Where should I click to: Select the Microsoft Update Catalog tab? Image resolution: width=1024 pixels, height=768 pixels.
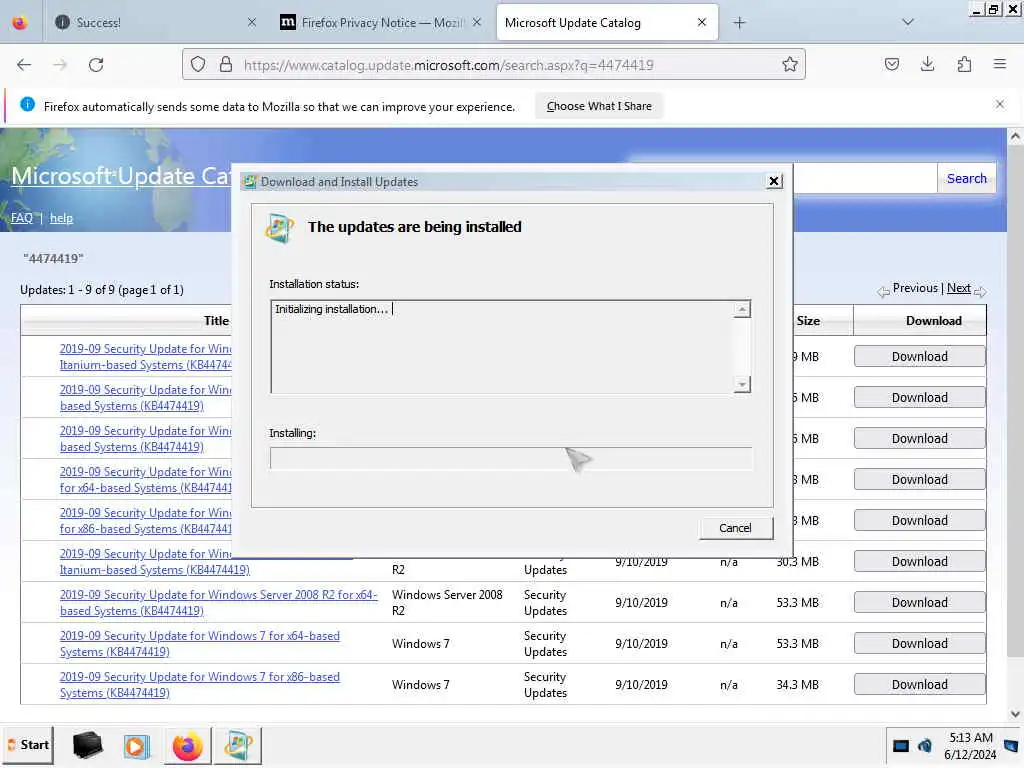point(607,23)
